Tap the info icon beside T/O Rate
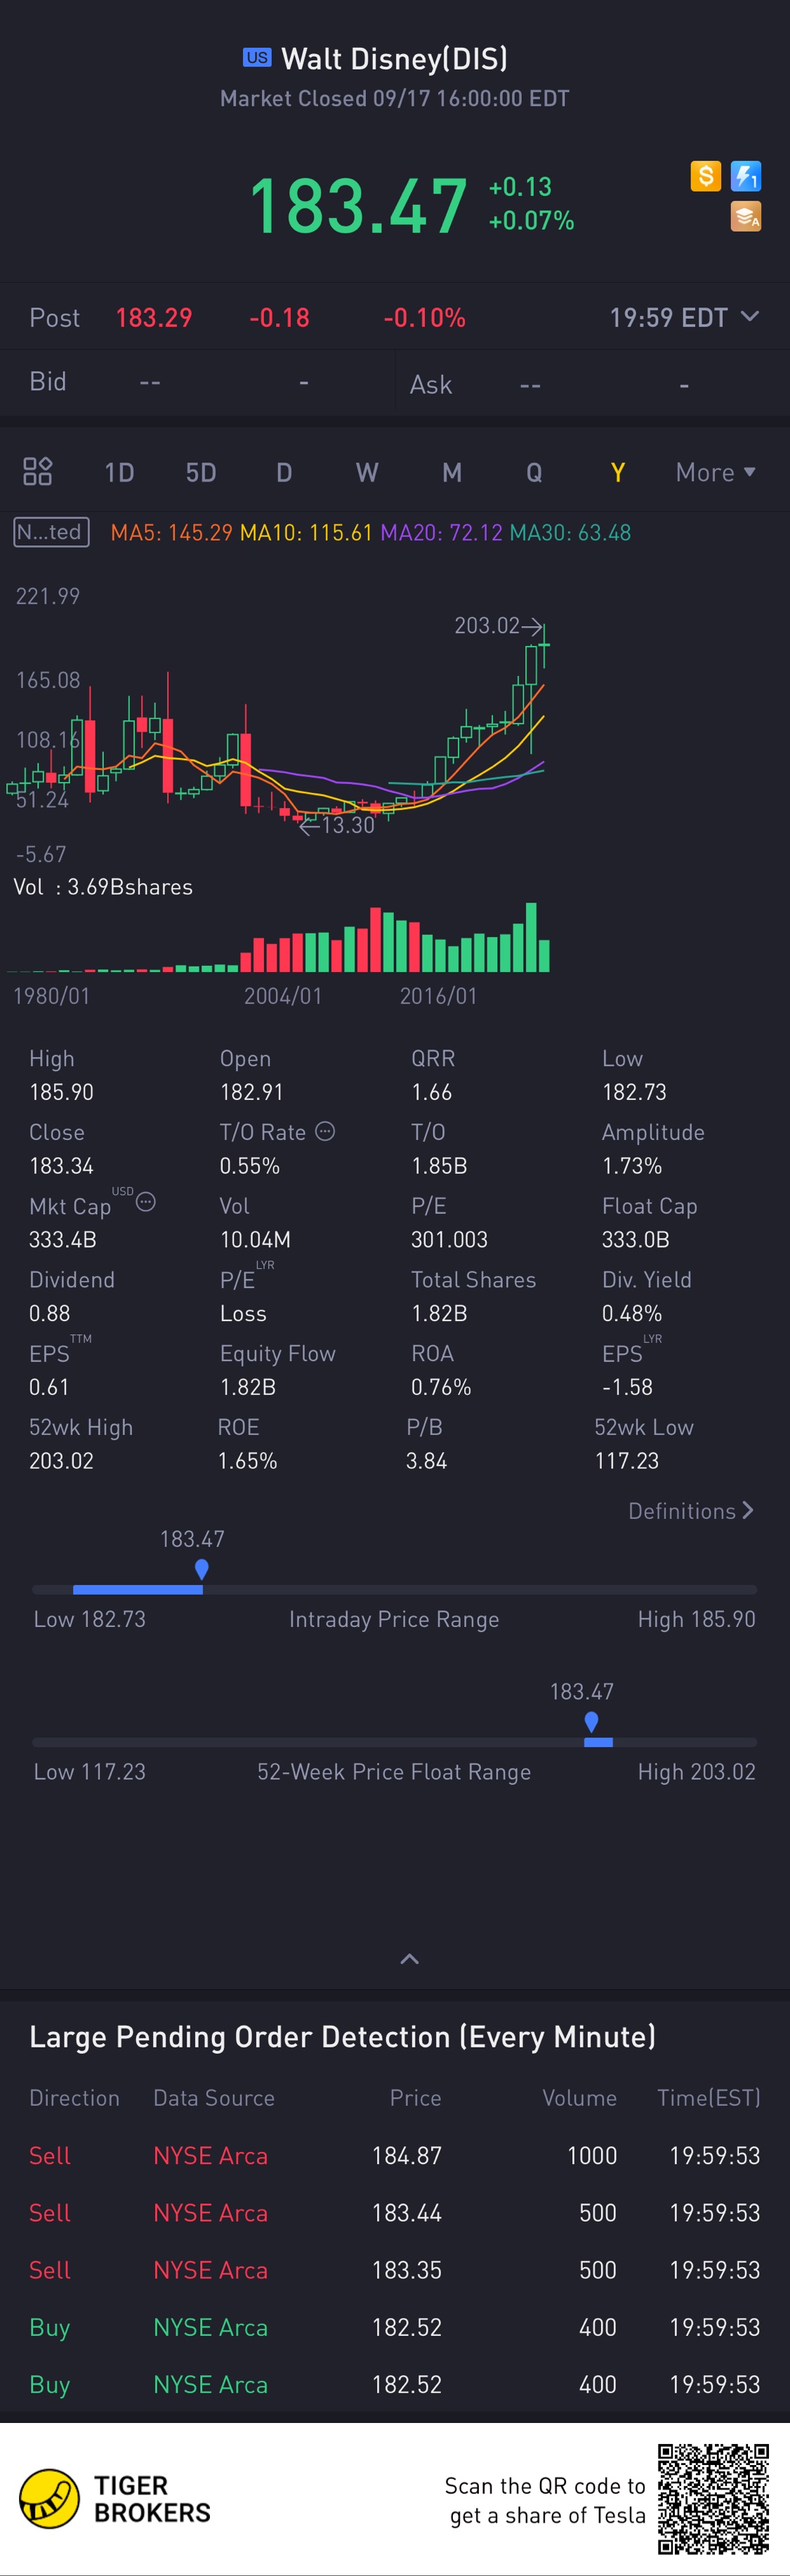The height and width of the screenshot is (2576, 790). click(x=325, y=1131)
